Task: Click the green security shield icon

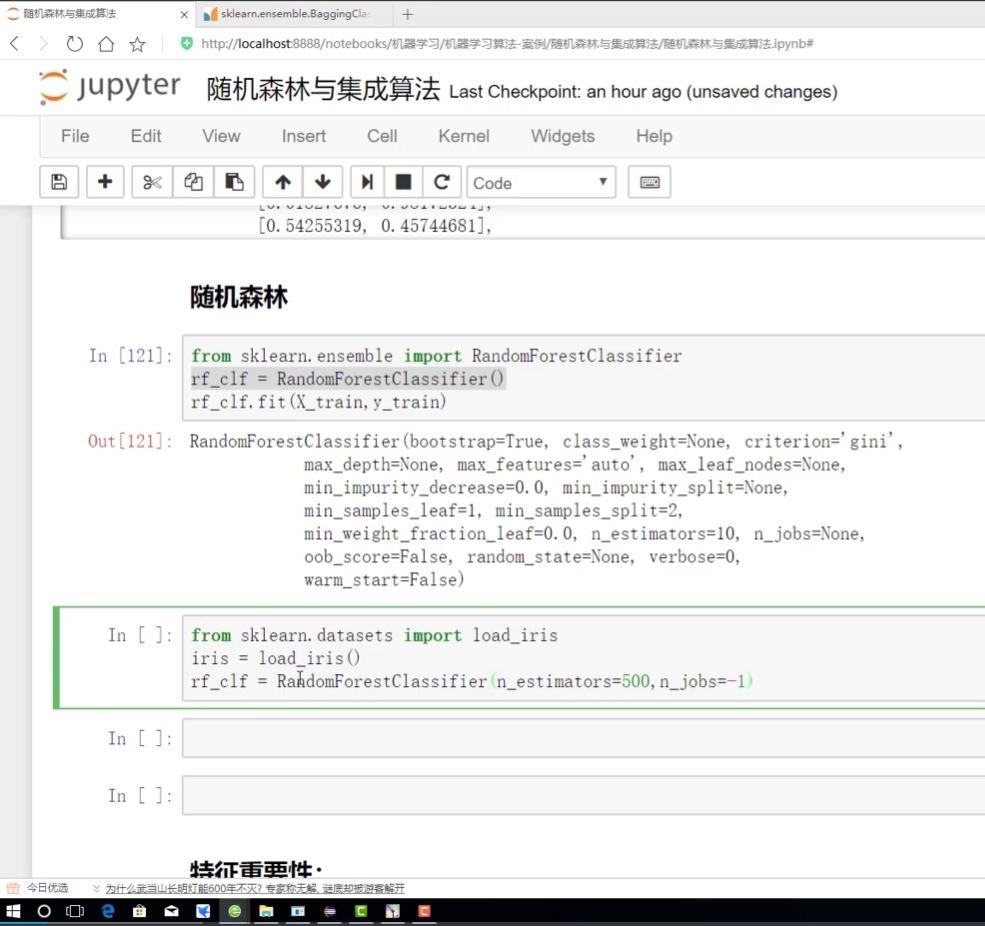Action: (x=187, y=43)
